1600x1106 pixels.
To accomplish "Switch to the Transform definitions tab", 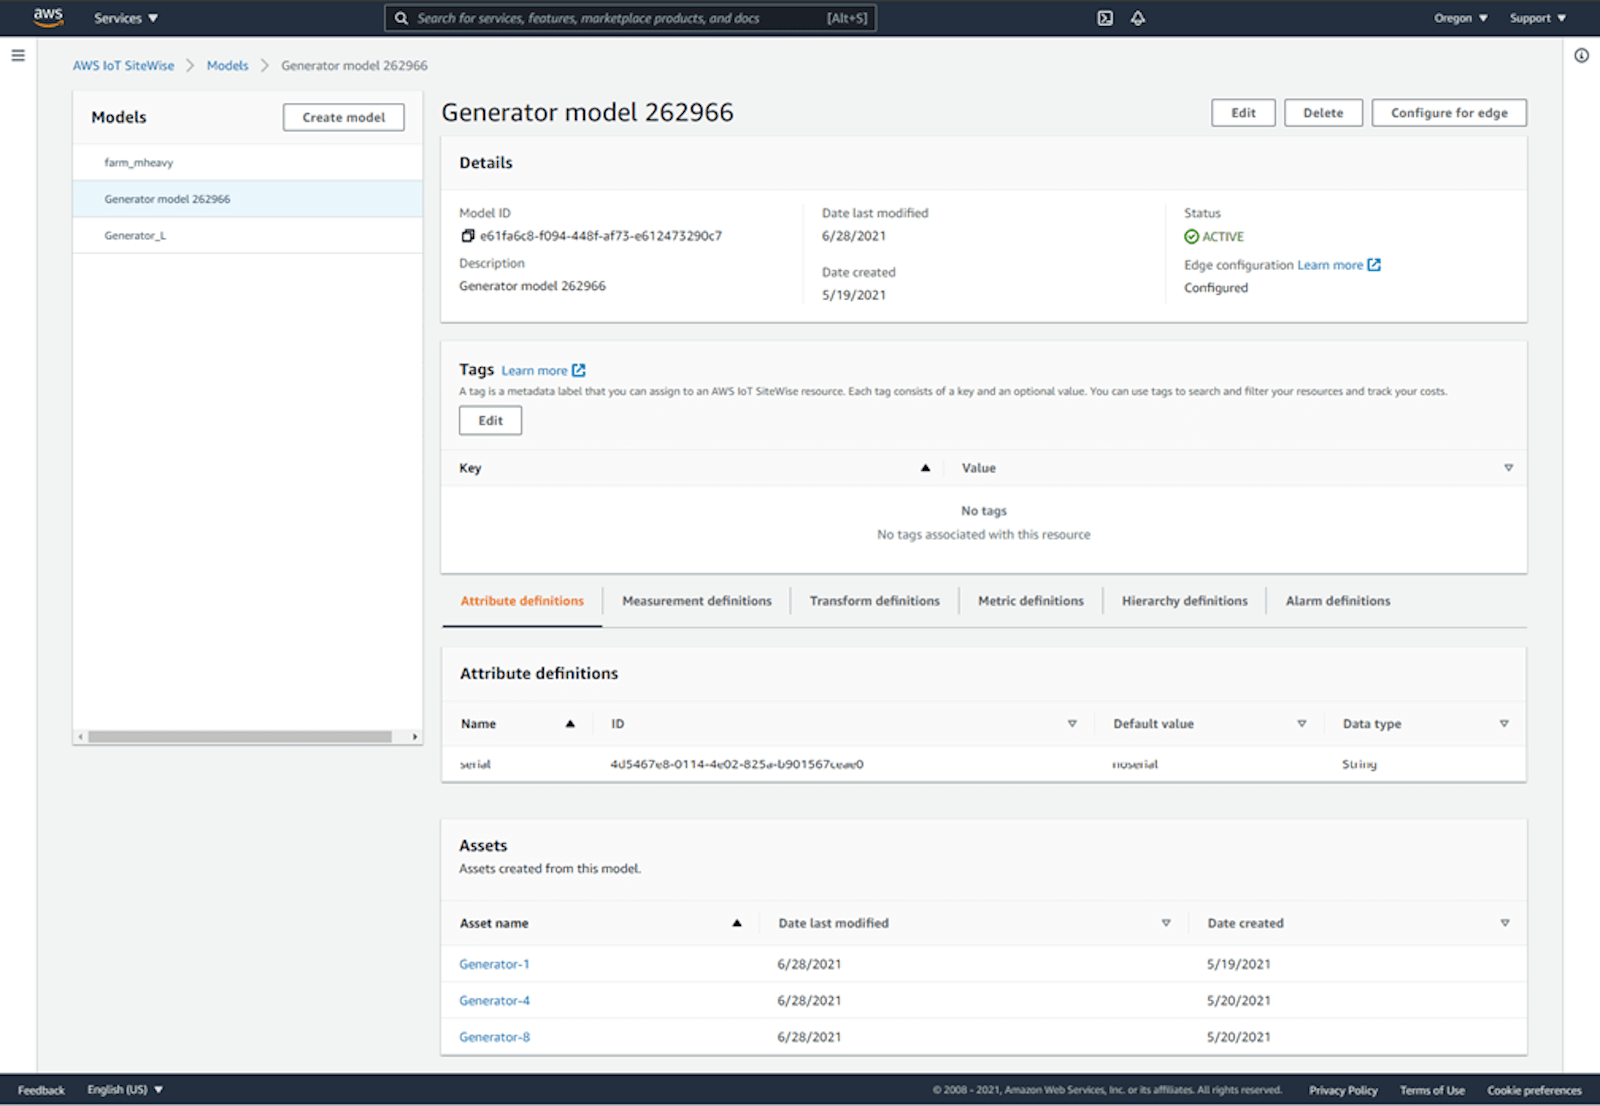I will [x=875, y=601].
